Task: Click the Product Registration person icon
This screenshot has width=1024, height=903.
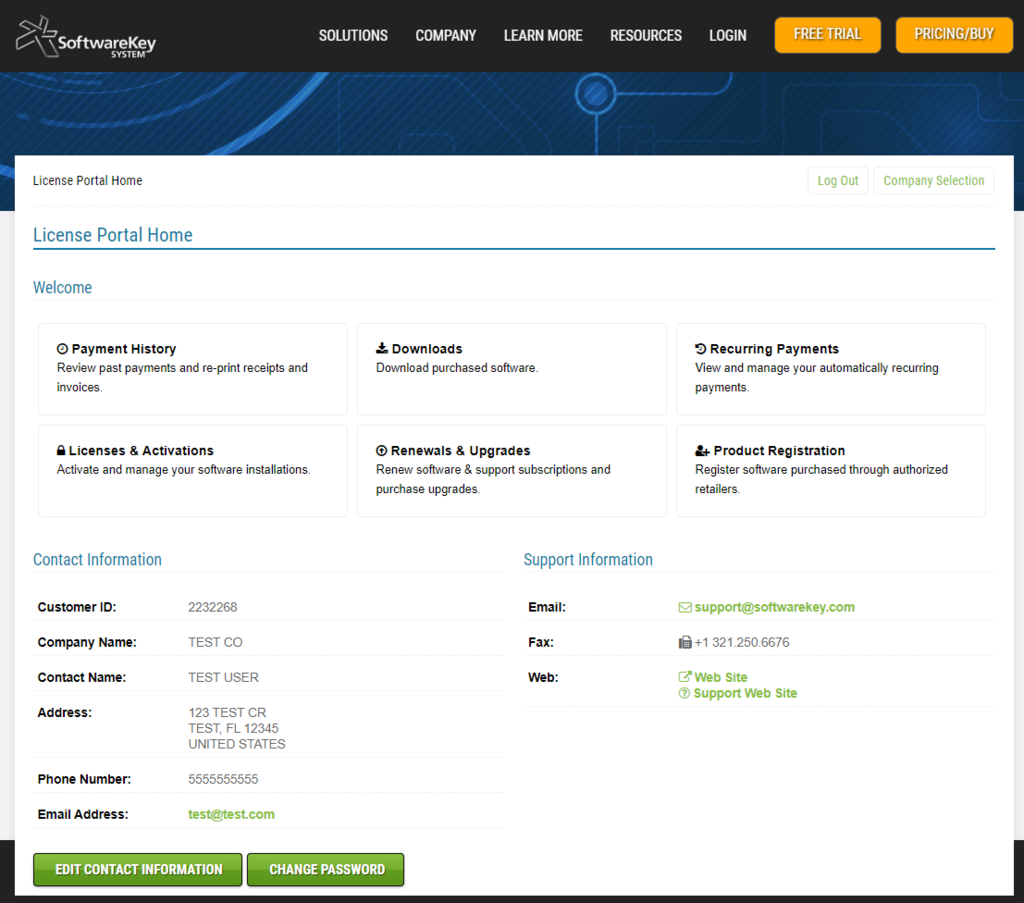Action: click(x=703, y=451)
